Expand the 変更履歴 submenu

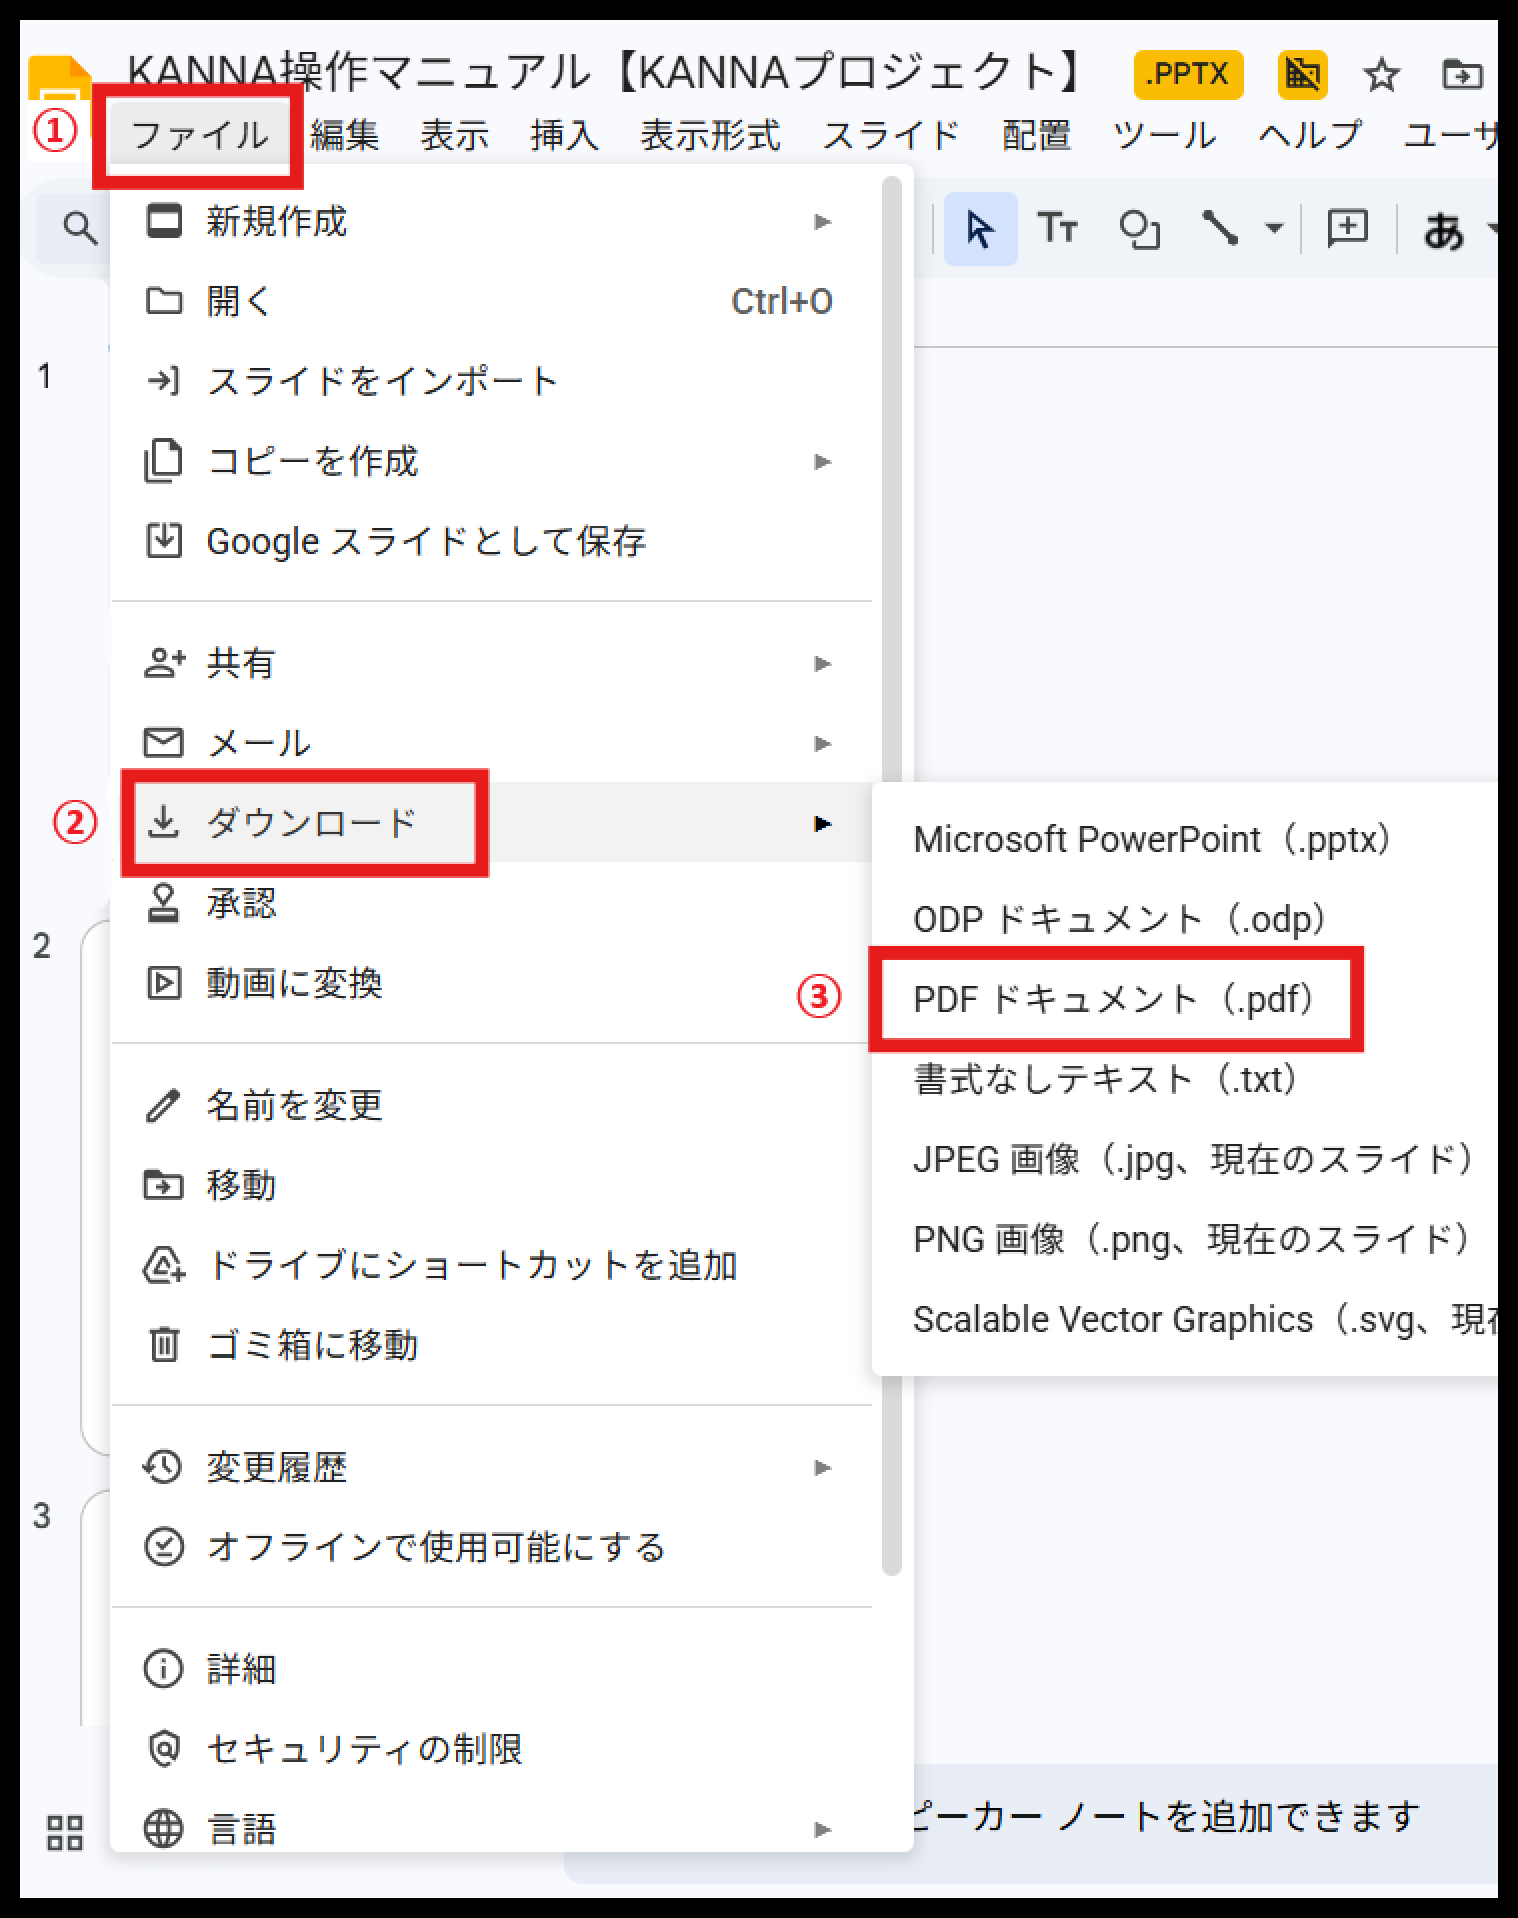click(491, 1467)
